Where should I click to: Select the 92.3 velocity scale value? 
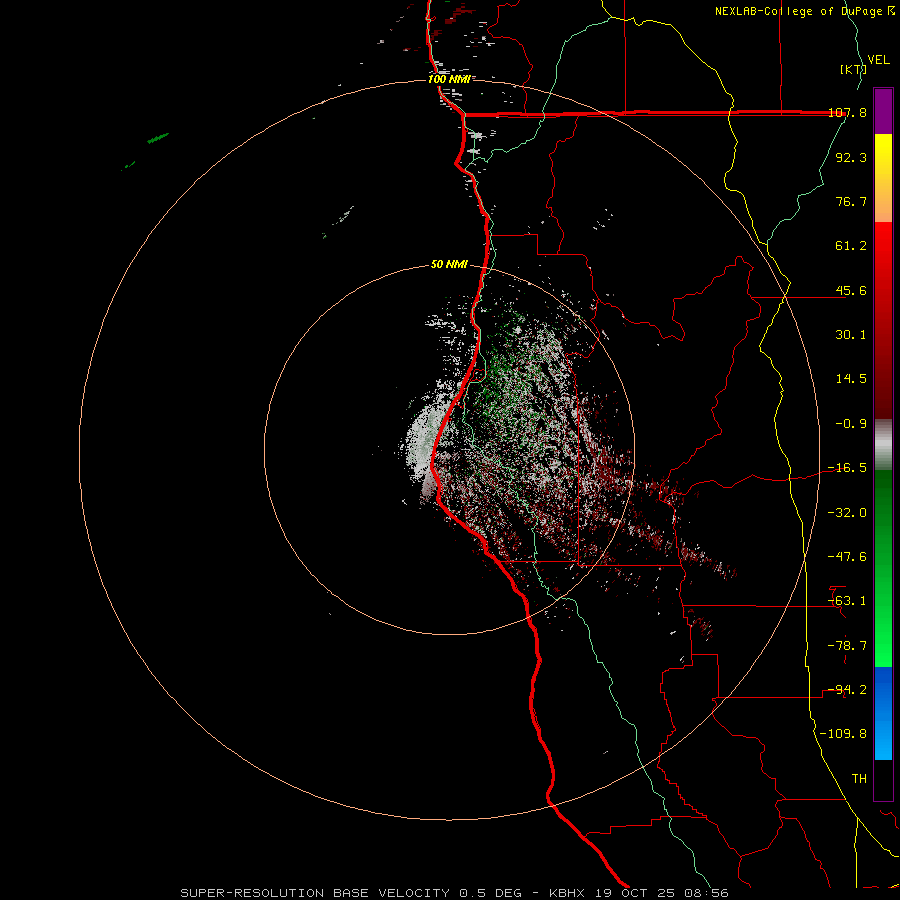pos(851,157)
